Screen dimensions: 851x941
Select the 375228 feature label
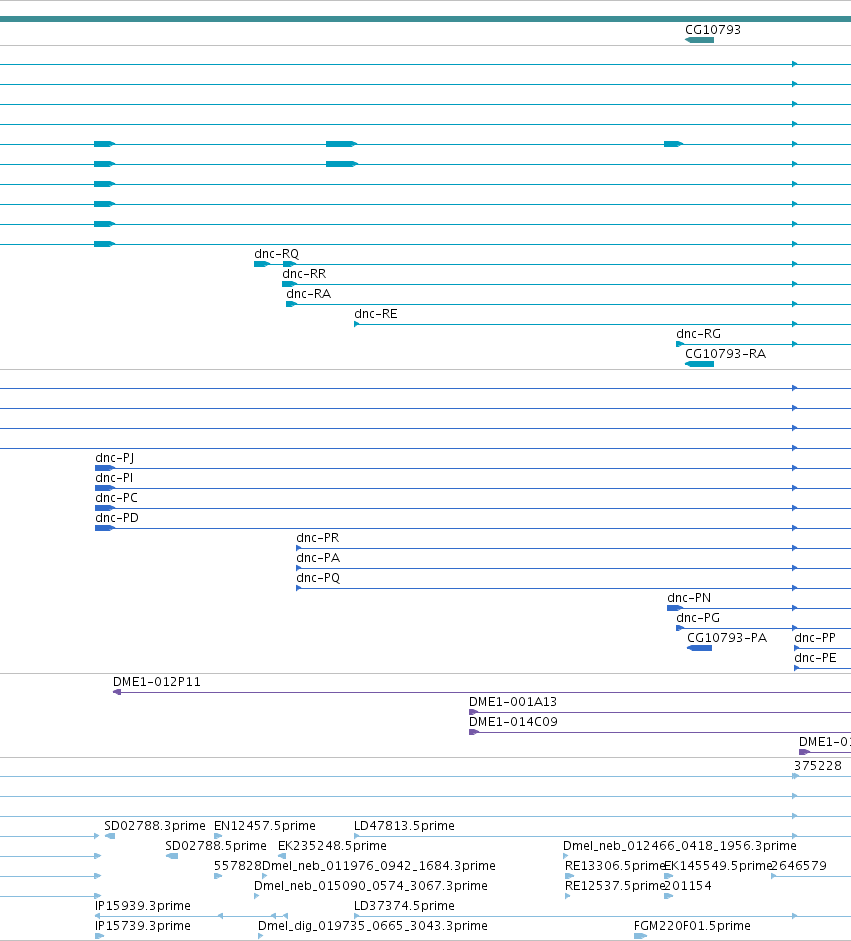tap(817, 766)
